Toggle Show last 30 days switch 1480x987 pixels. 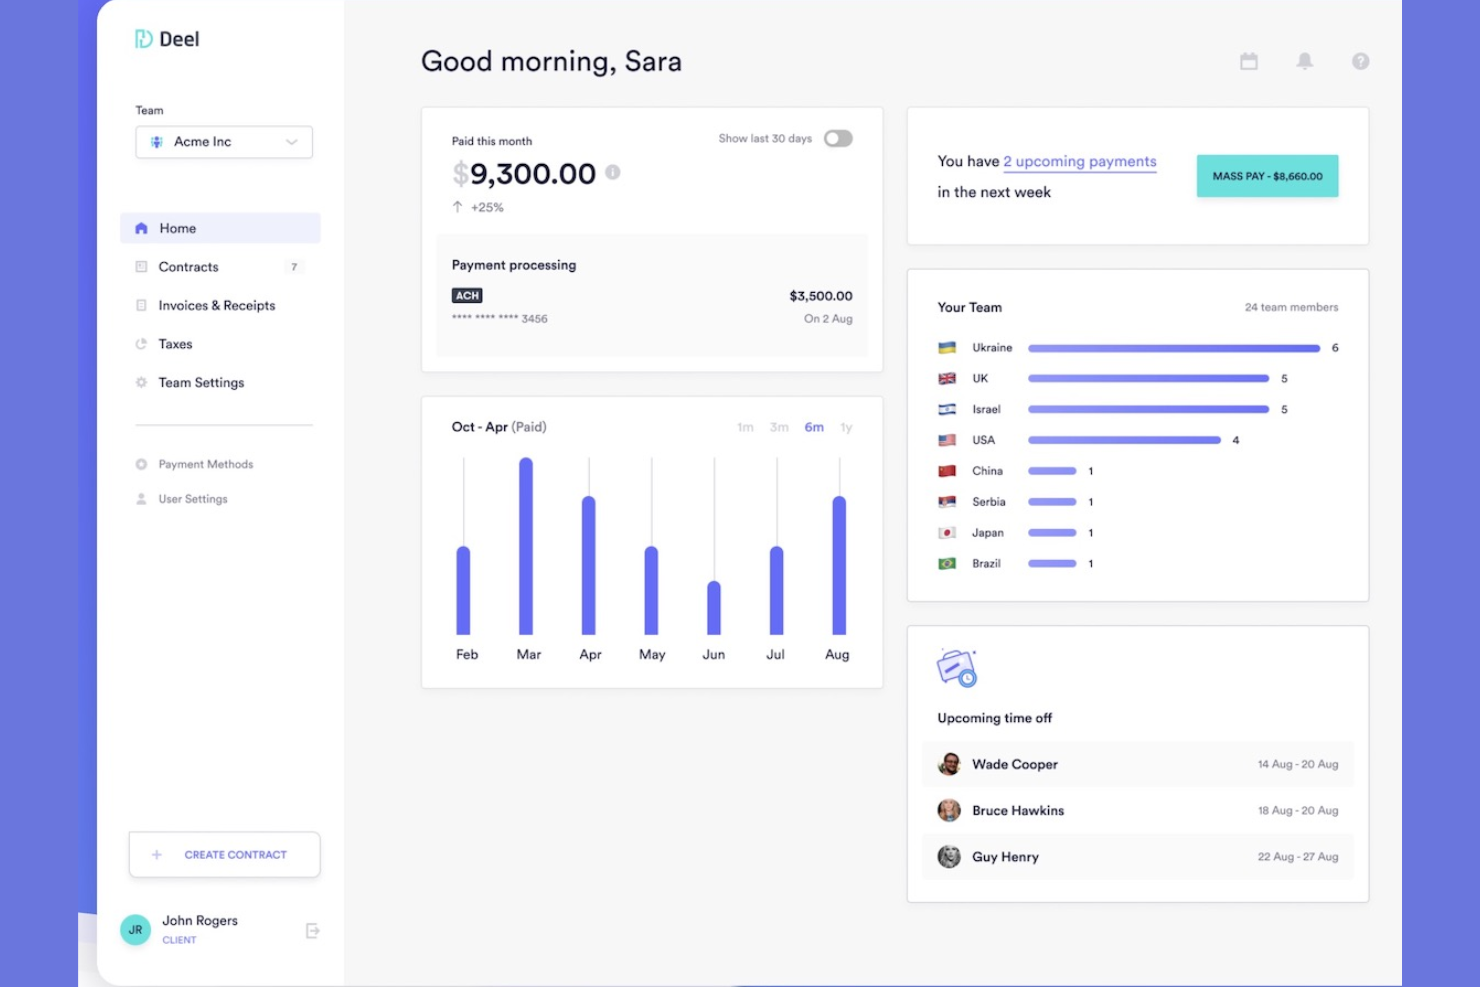(838, 138)
